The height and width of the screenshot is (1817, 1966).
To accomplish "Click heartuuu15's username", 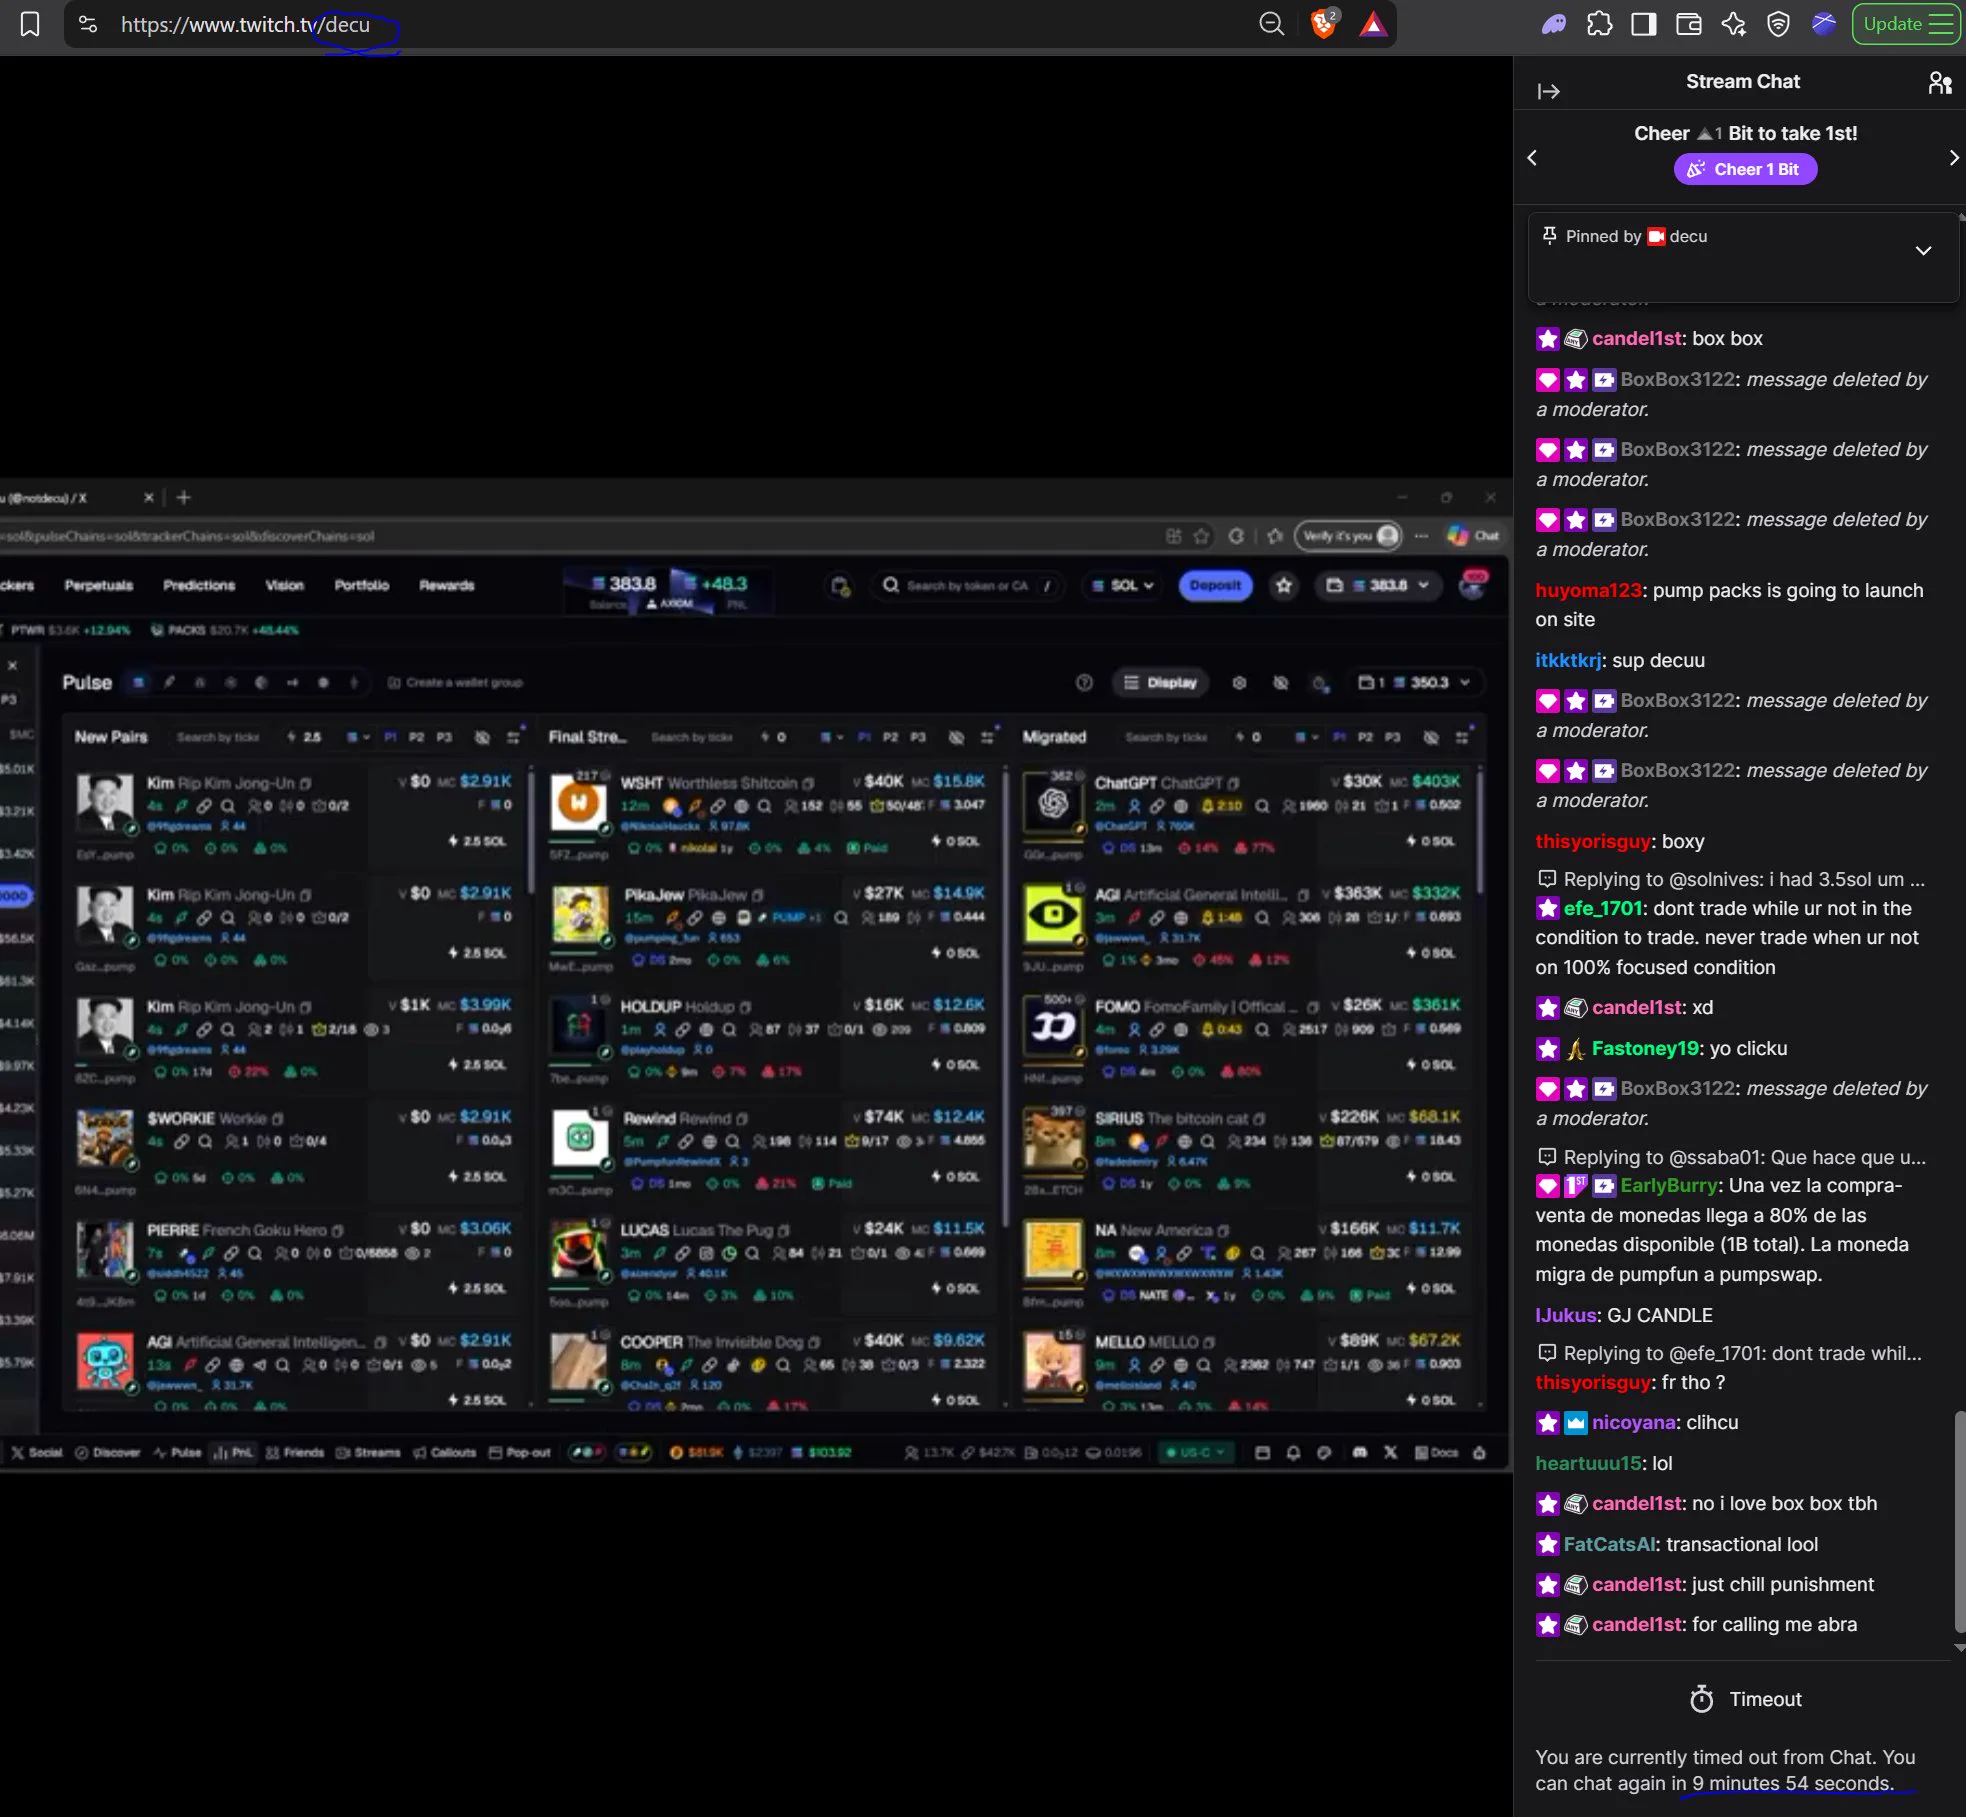I will [1588, 1463].
